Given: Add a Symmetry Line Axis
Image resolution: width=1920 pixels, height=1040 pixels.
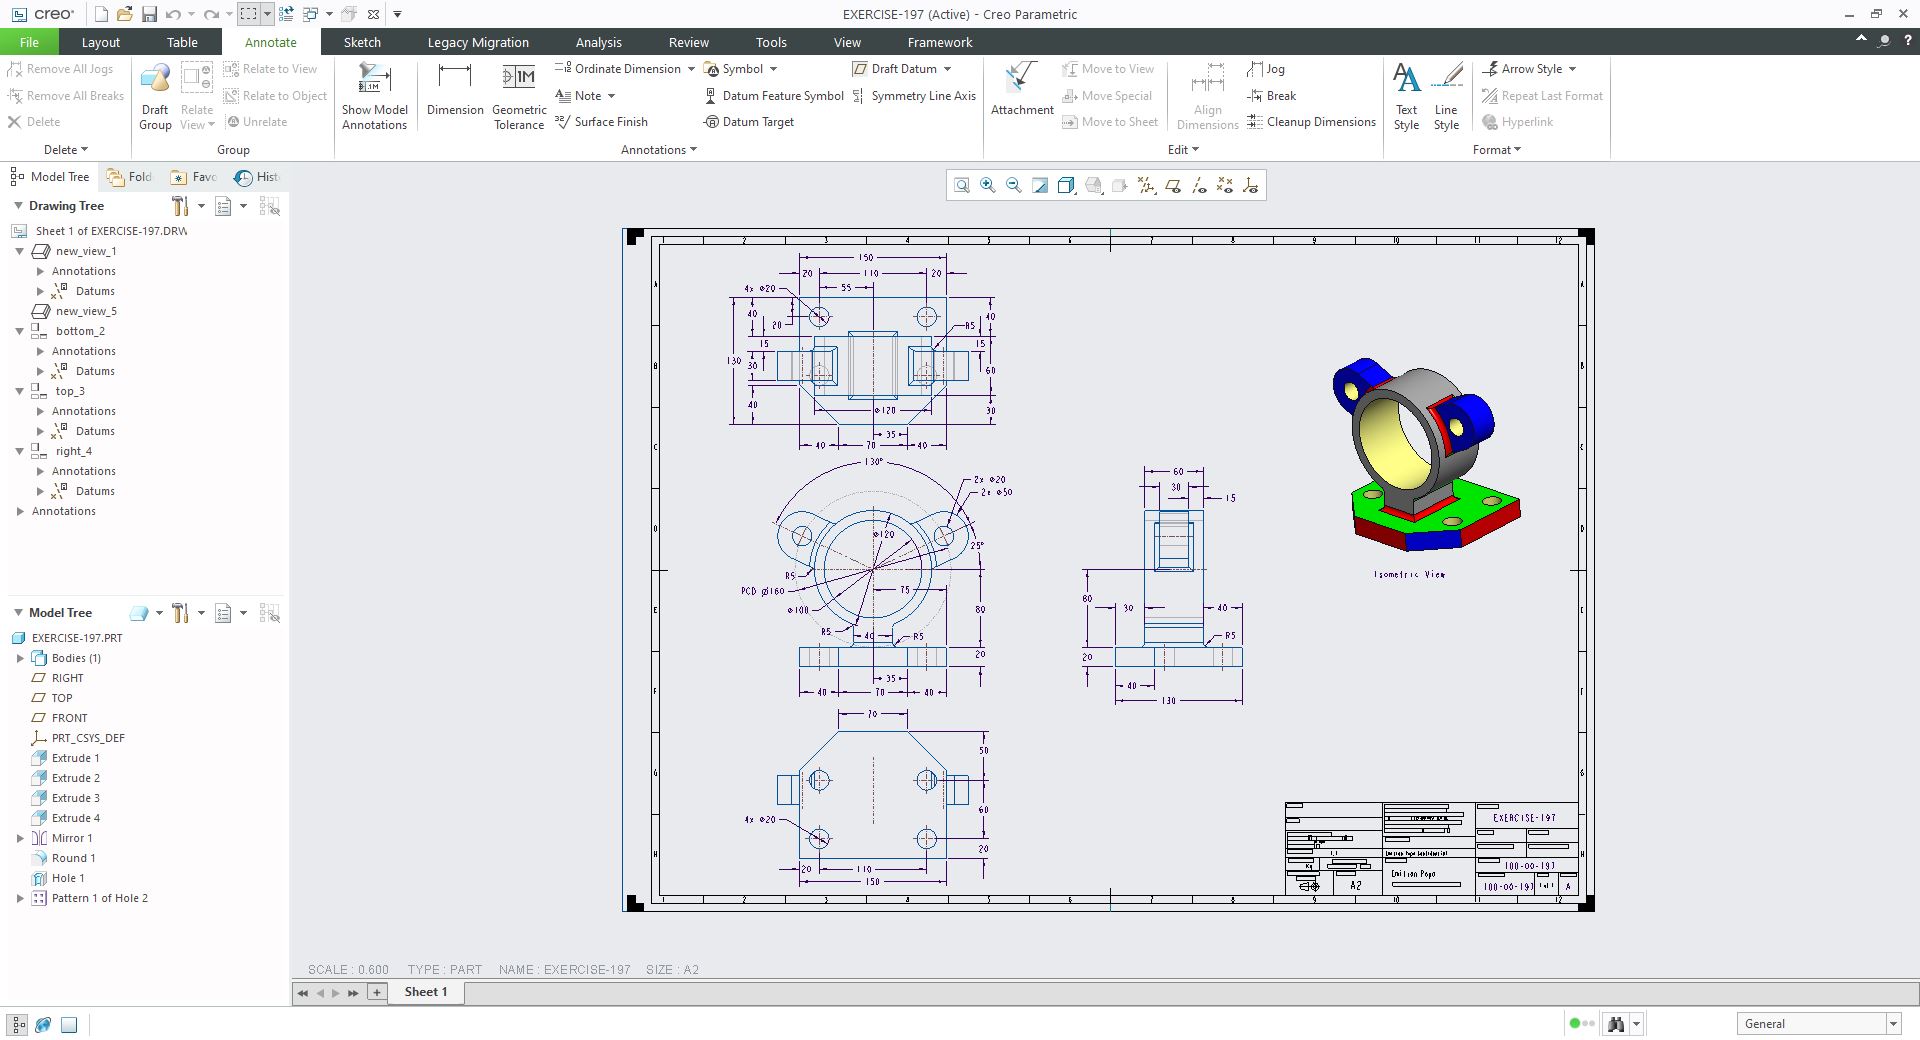Looking at the screenshot, I should coord(914,96).
